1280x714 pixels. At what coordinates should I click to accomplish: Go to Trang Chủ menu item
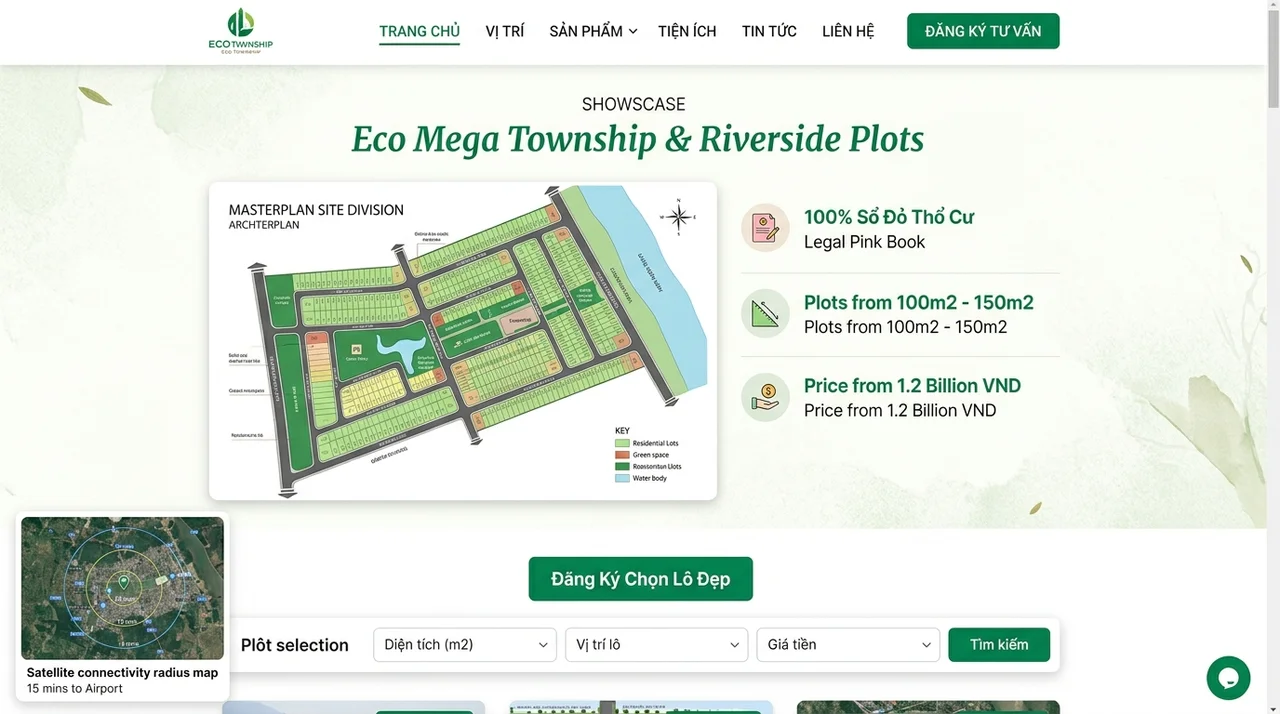click(x=419, y=31)
